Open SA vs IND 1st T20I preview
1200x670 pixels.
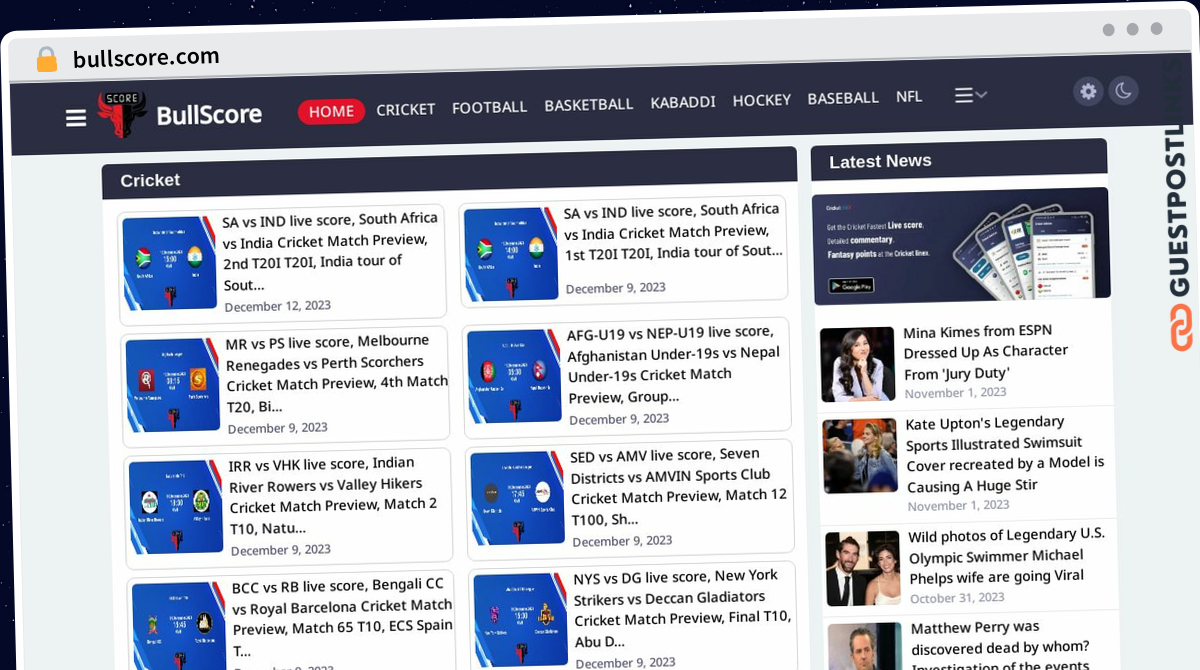(x=672, y=231)
